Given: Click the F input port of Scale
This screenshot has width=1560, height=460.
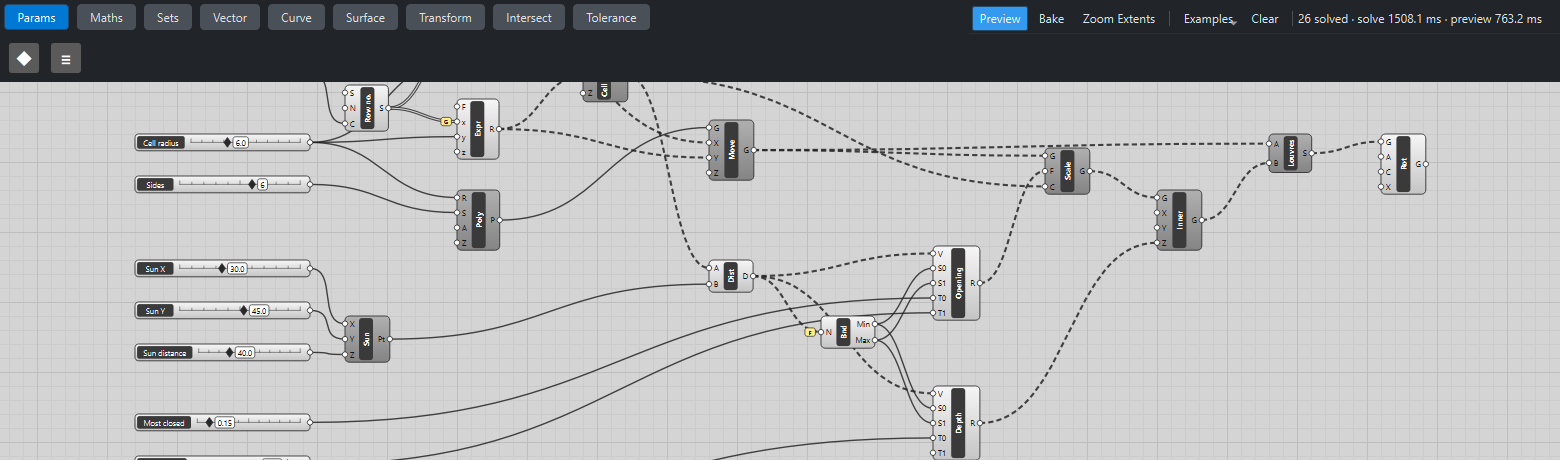Looking at the screenshot, I should pyautogui.click(x=1044, y=171).
